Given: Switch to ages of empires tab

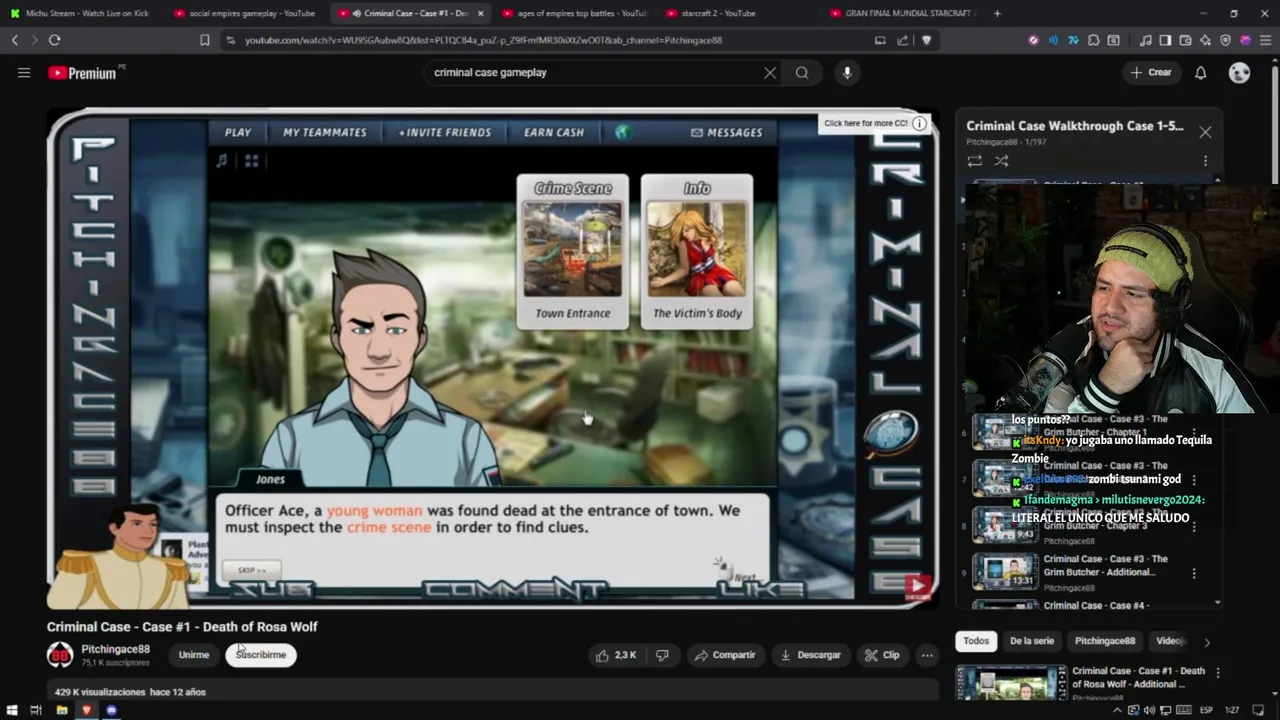Looking at the screenshot, I should (574, 13).
